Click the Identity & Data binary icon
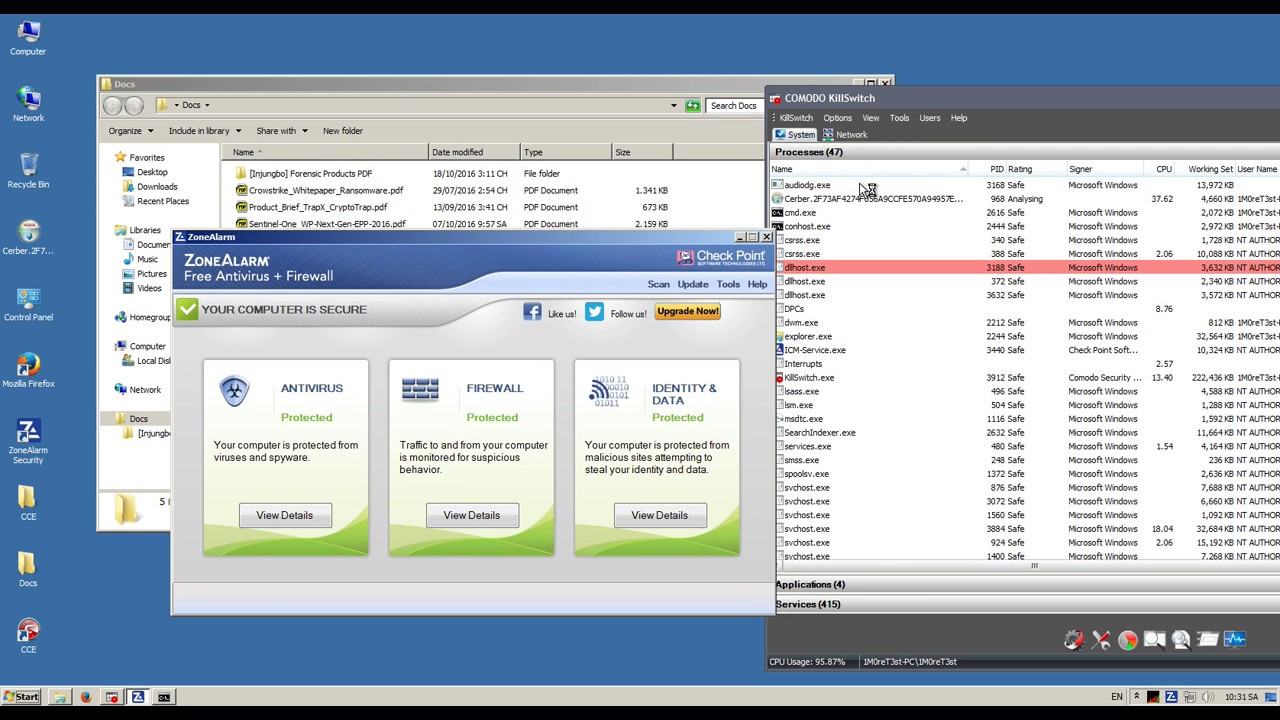 609,391
